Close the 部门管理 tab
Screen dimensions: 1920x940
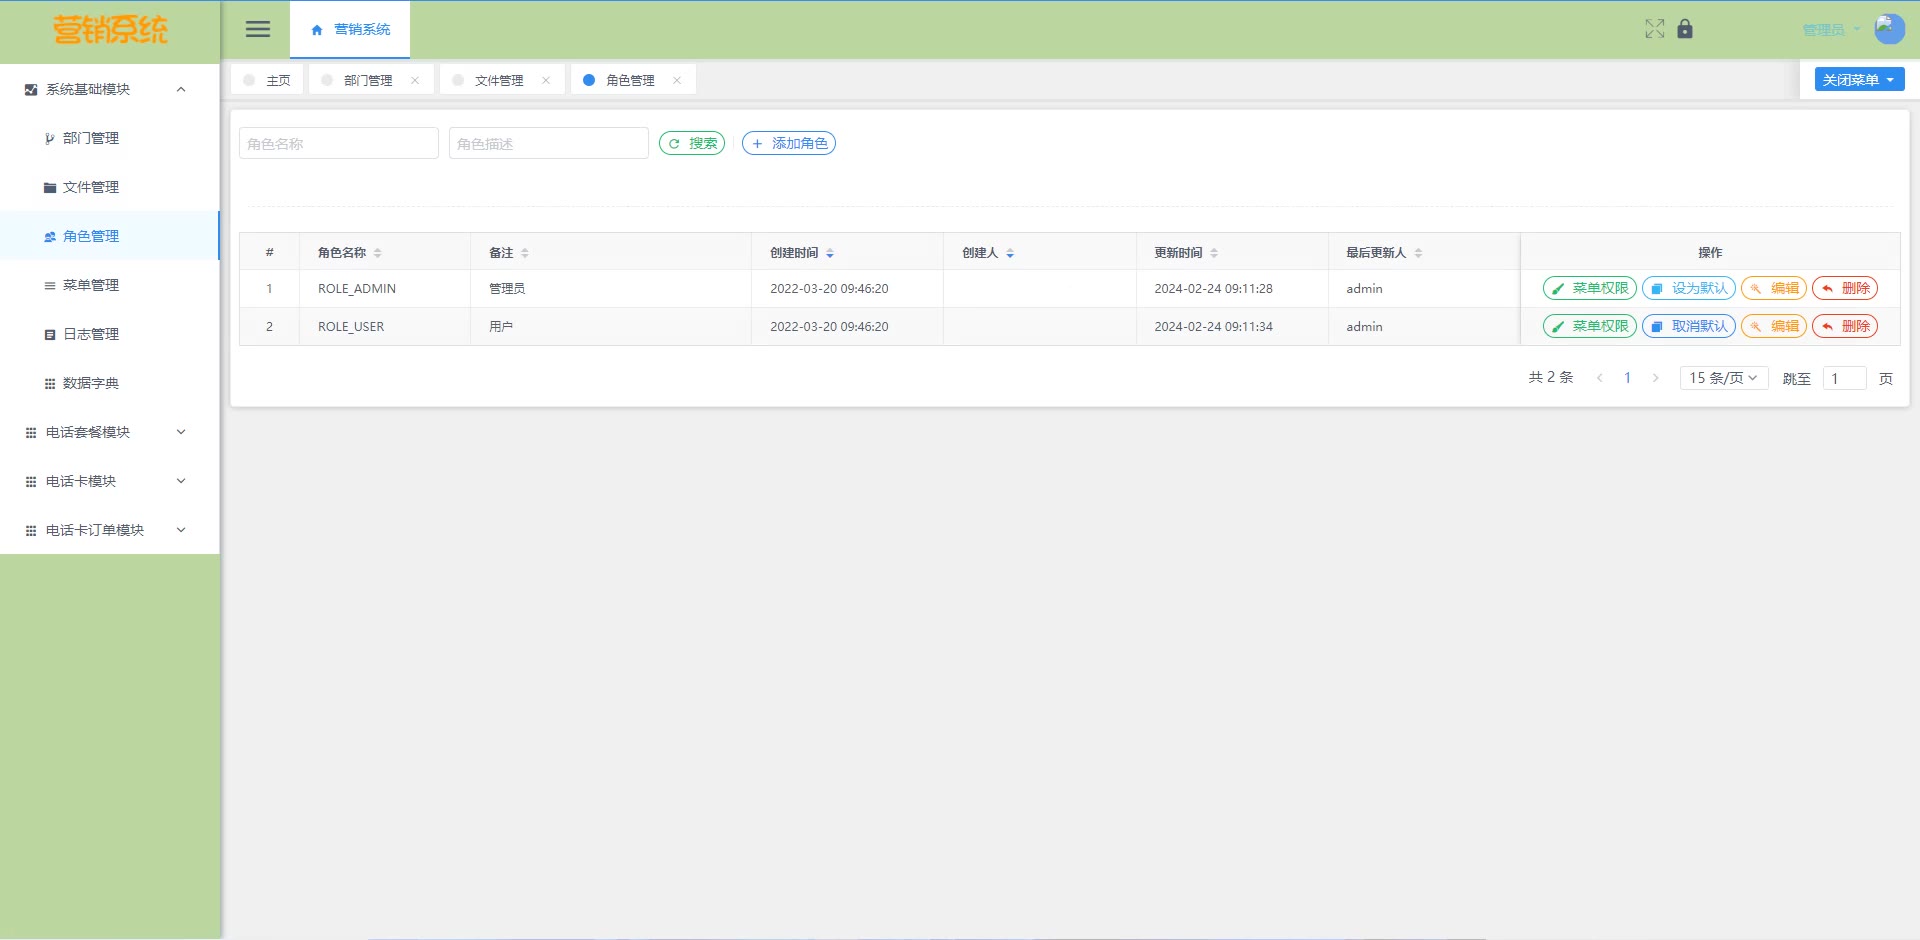pos(415,80)
